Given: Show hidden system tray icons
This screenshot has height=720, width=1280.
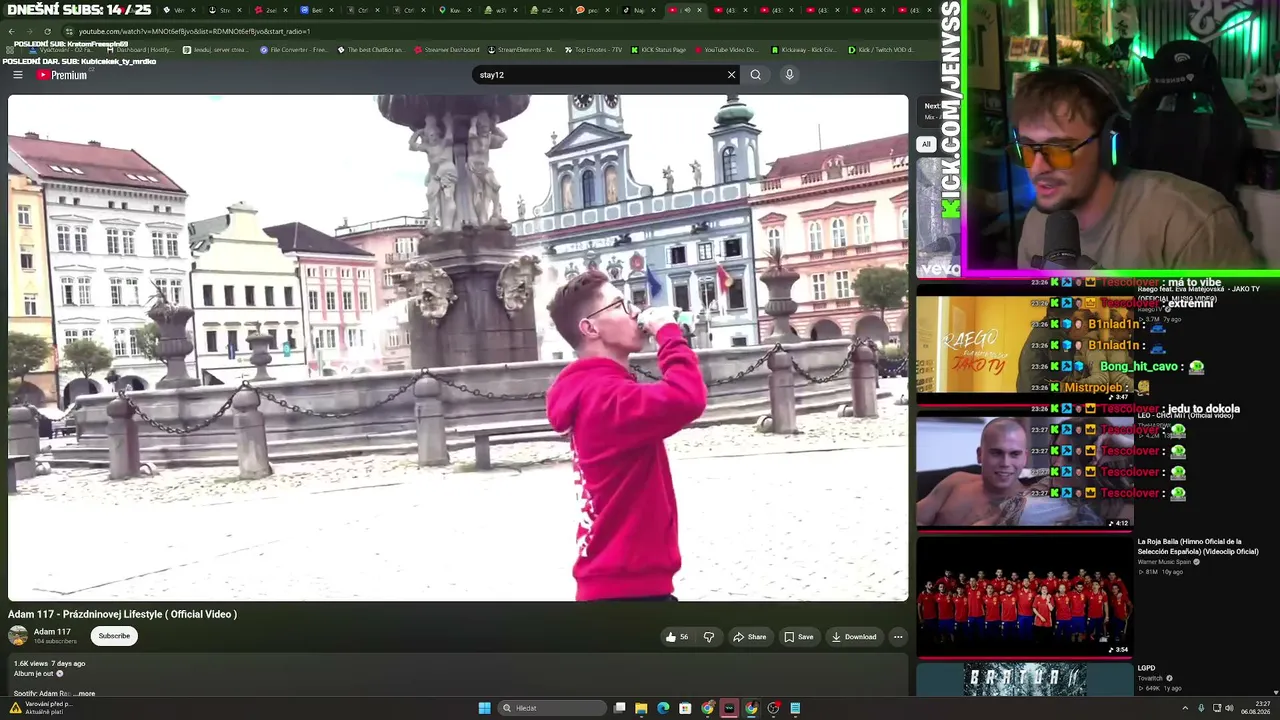Looking at the screenshot, I should coord(1185,708).
